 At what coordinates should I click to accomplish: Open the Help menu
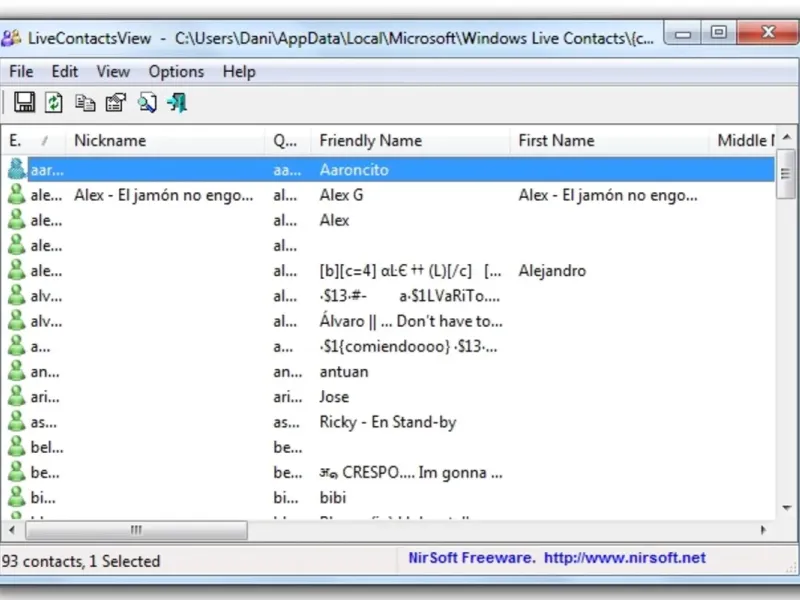pyautogui.click(x=239, y=72)
